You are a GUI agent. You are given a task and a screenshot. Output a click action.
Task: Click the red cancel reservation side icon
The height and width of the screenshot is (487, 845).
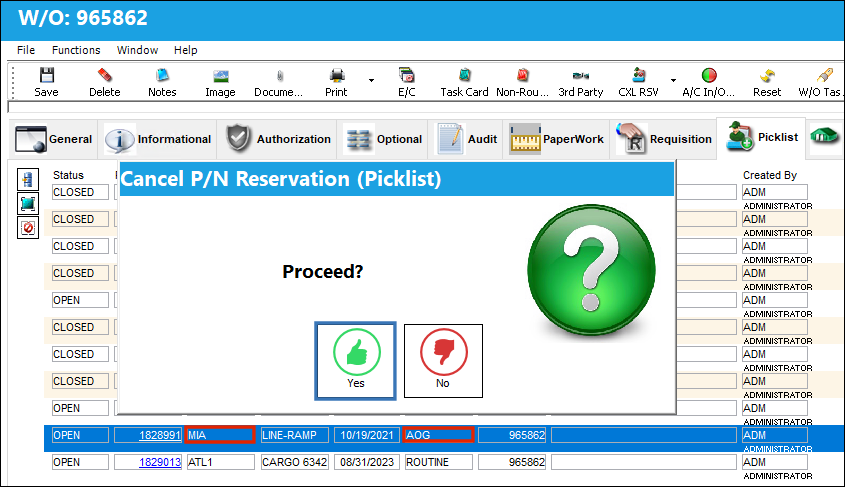point(28,228)
